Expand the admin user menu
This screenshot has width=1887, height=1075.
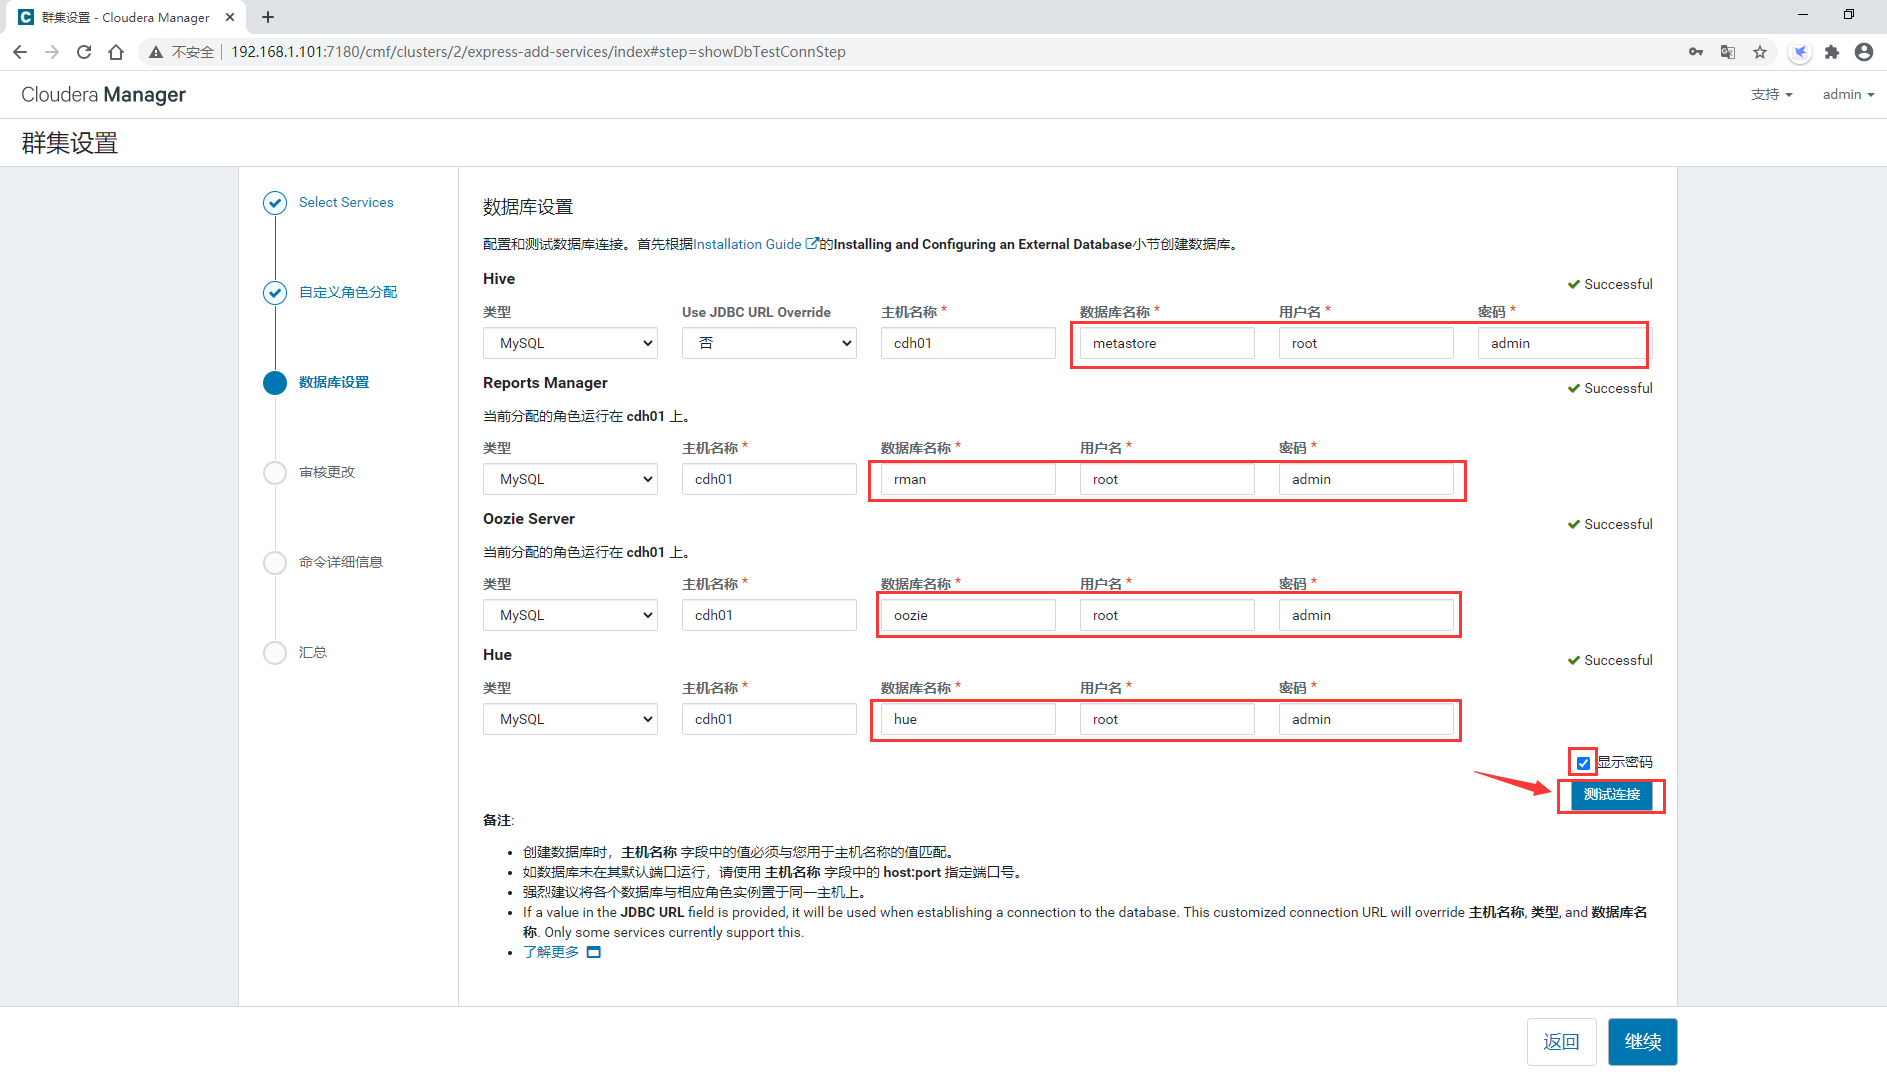point(1848,94)
